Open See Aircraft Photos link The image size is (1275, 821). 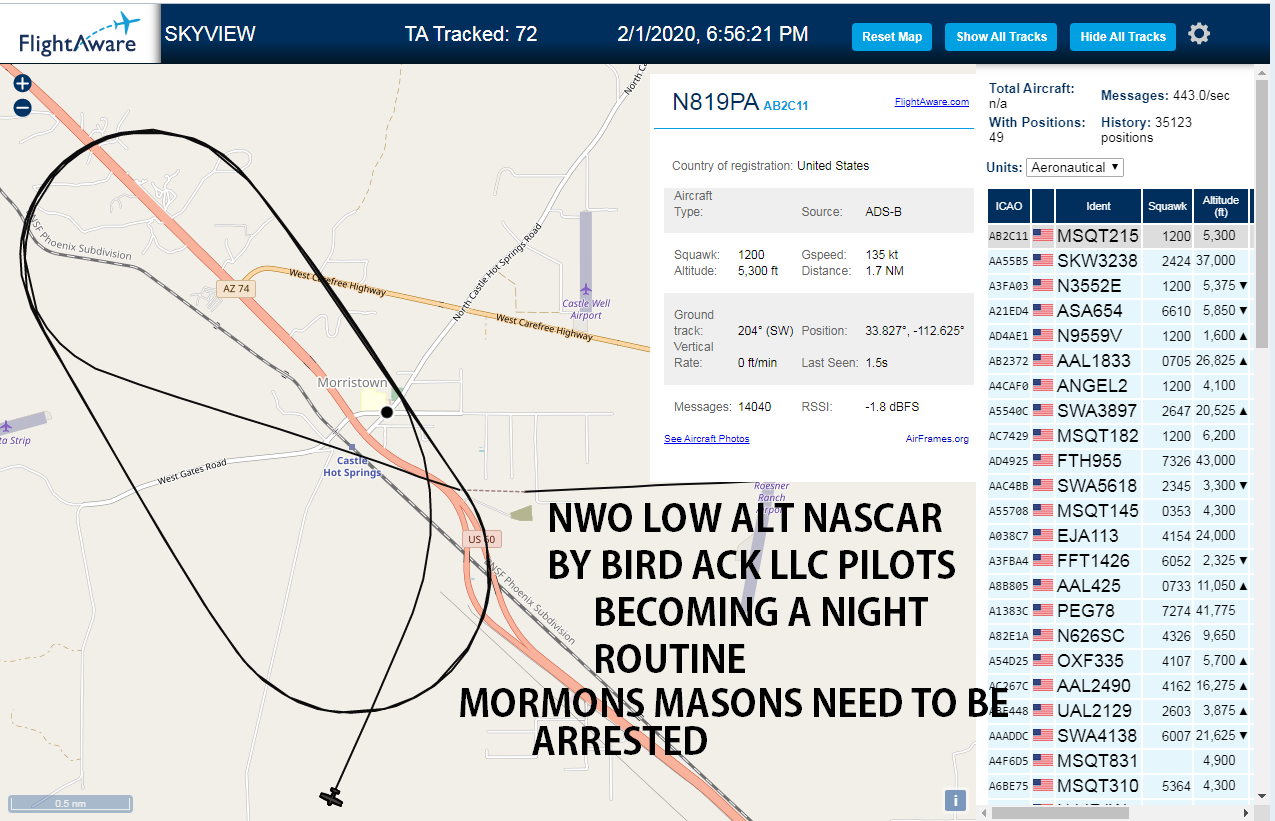(x=706, y=439)
